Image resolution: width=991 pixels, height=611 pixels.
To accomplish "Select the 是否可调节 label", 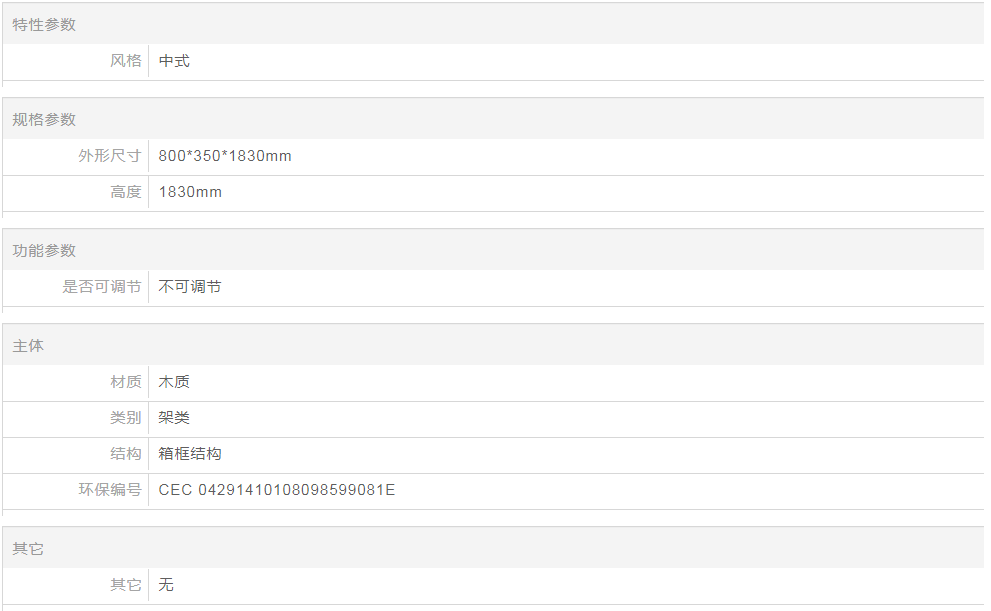I will point(102,287).
